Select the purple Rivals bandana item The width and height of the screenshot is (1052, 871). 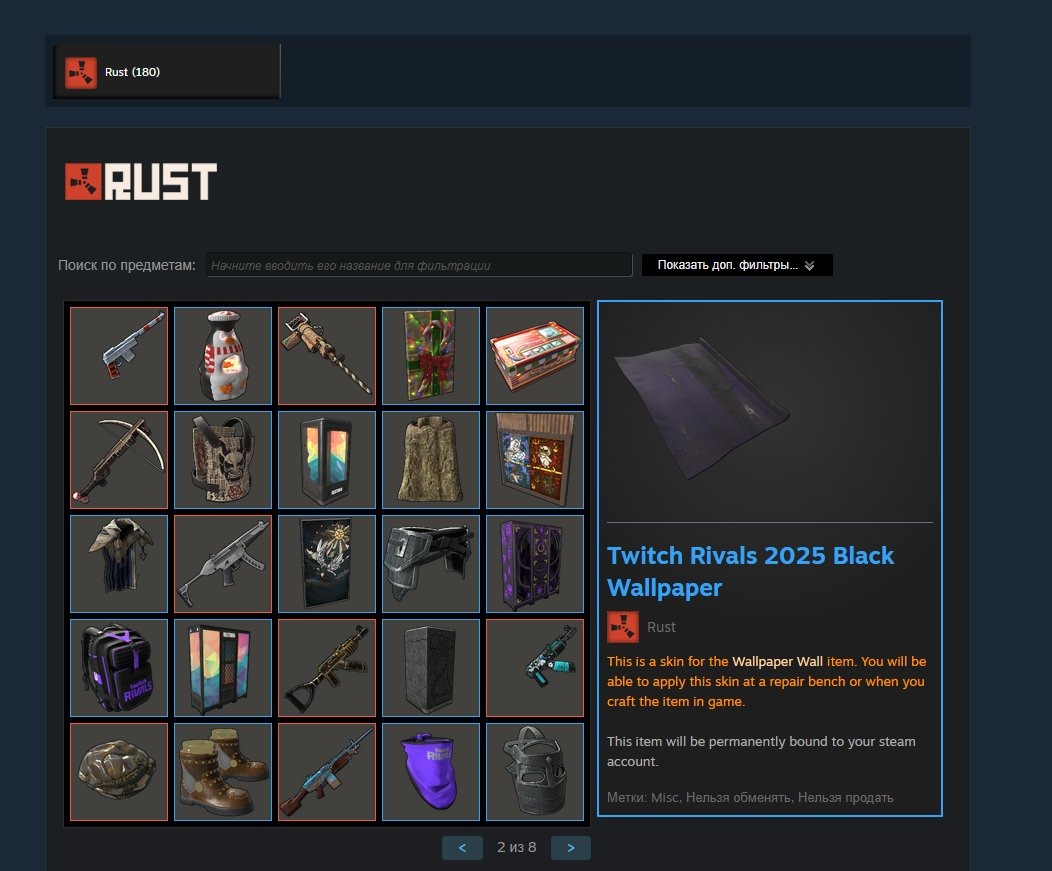pyautogui.click(x=431, y=772)
